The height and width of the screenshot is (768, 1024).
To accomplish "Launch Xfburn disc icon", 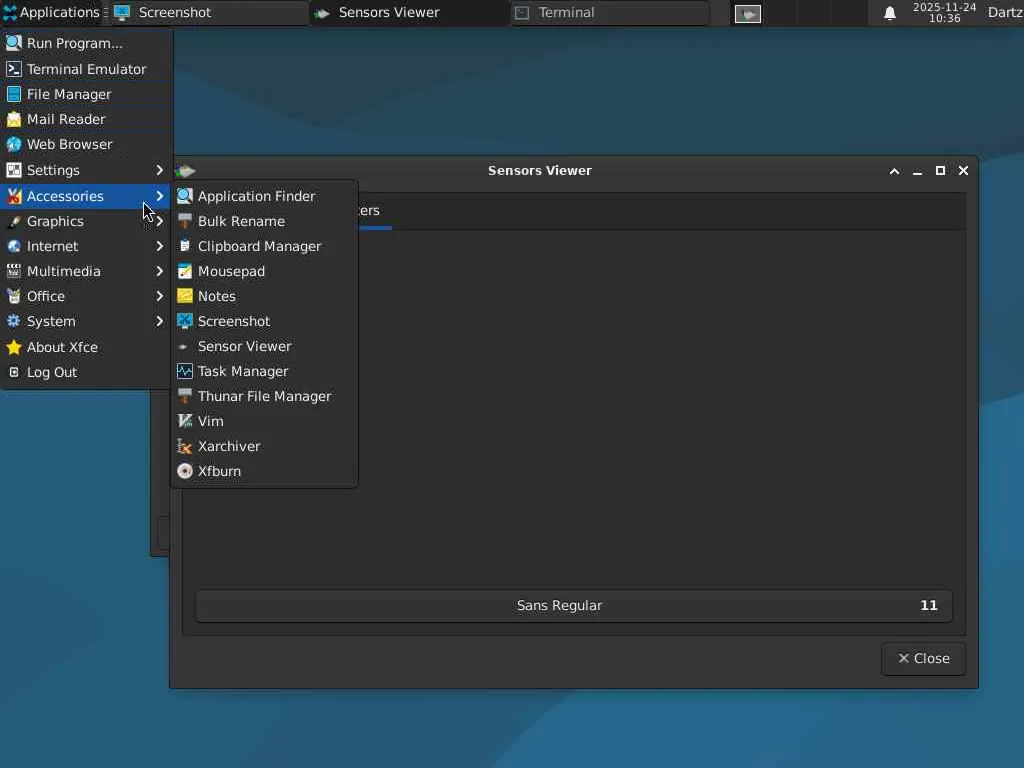I will coord(185,471).
